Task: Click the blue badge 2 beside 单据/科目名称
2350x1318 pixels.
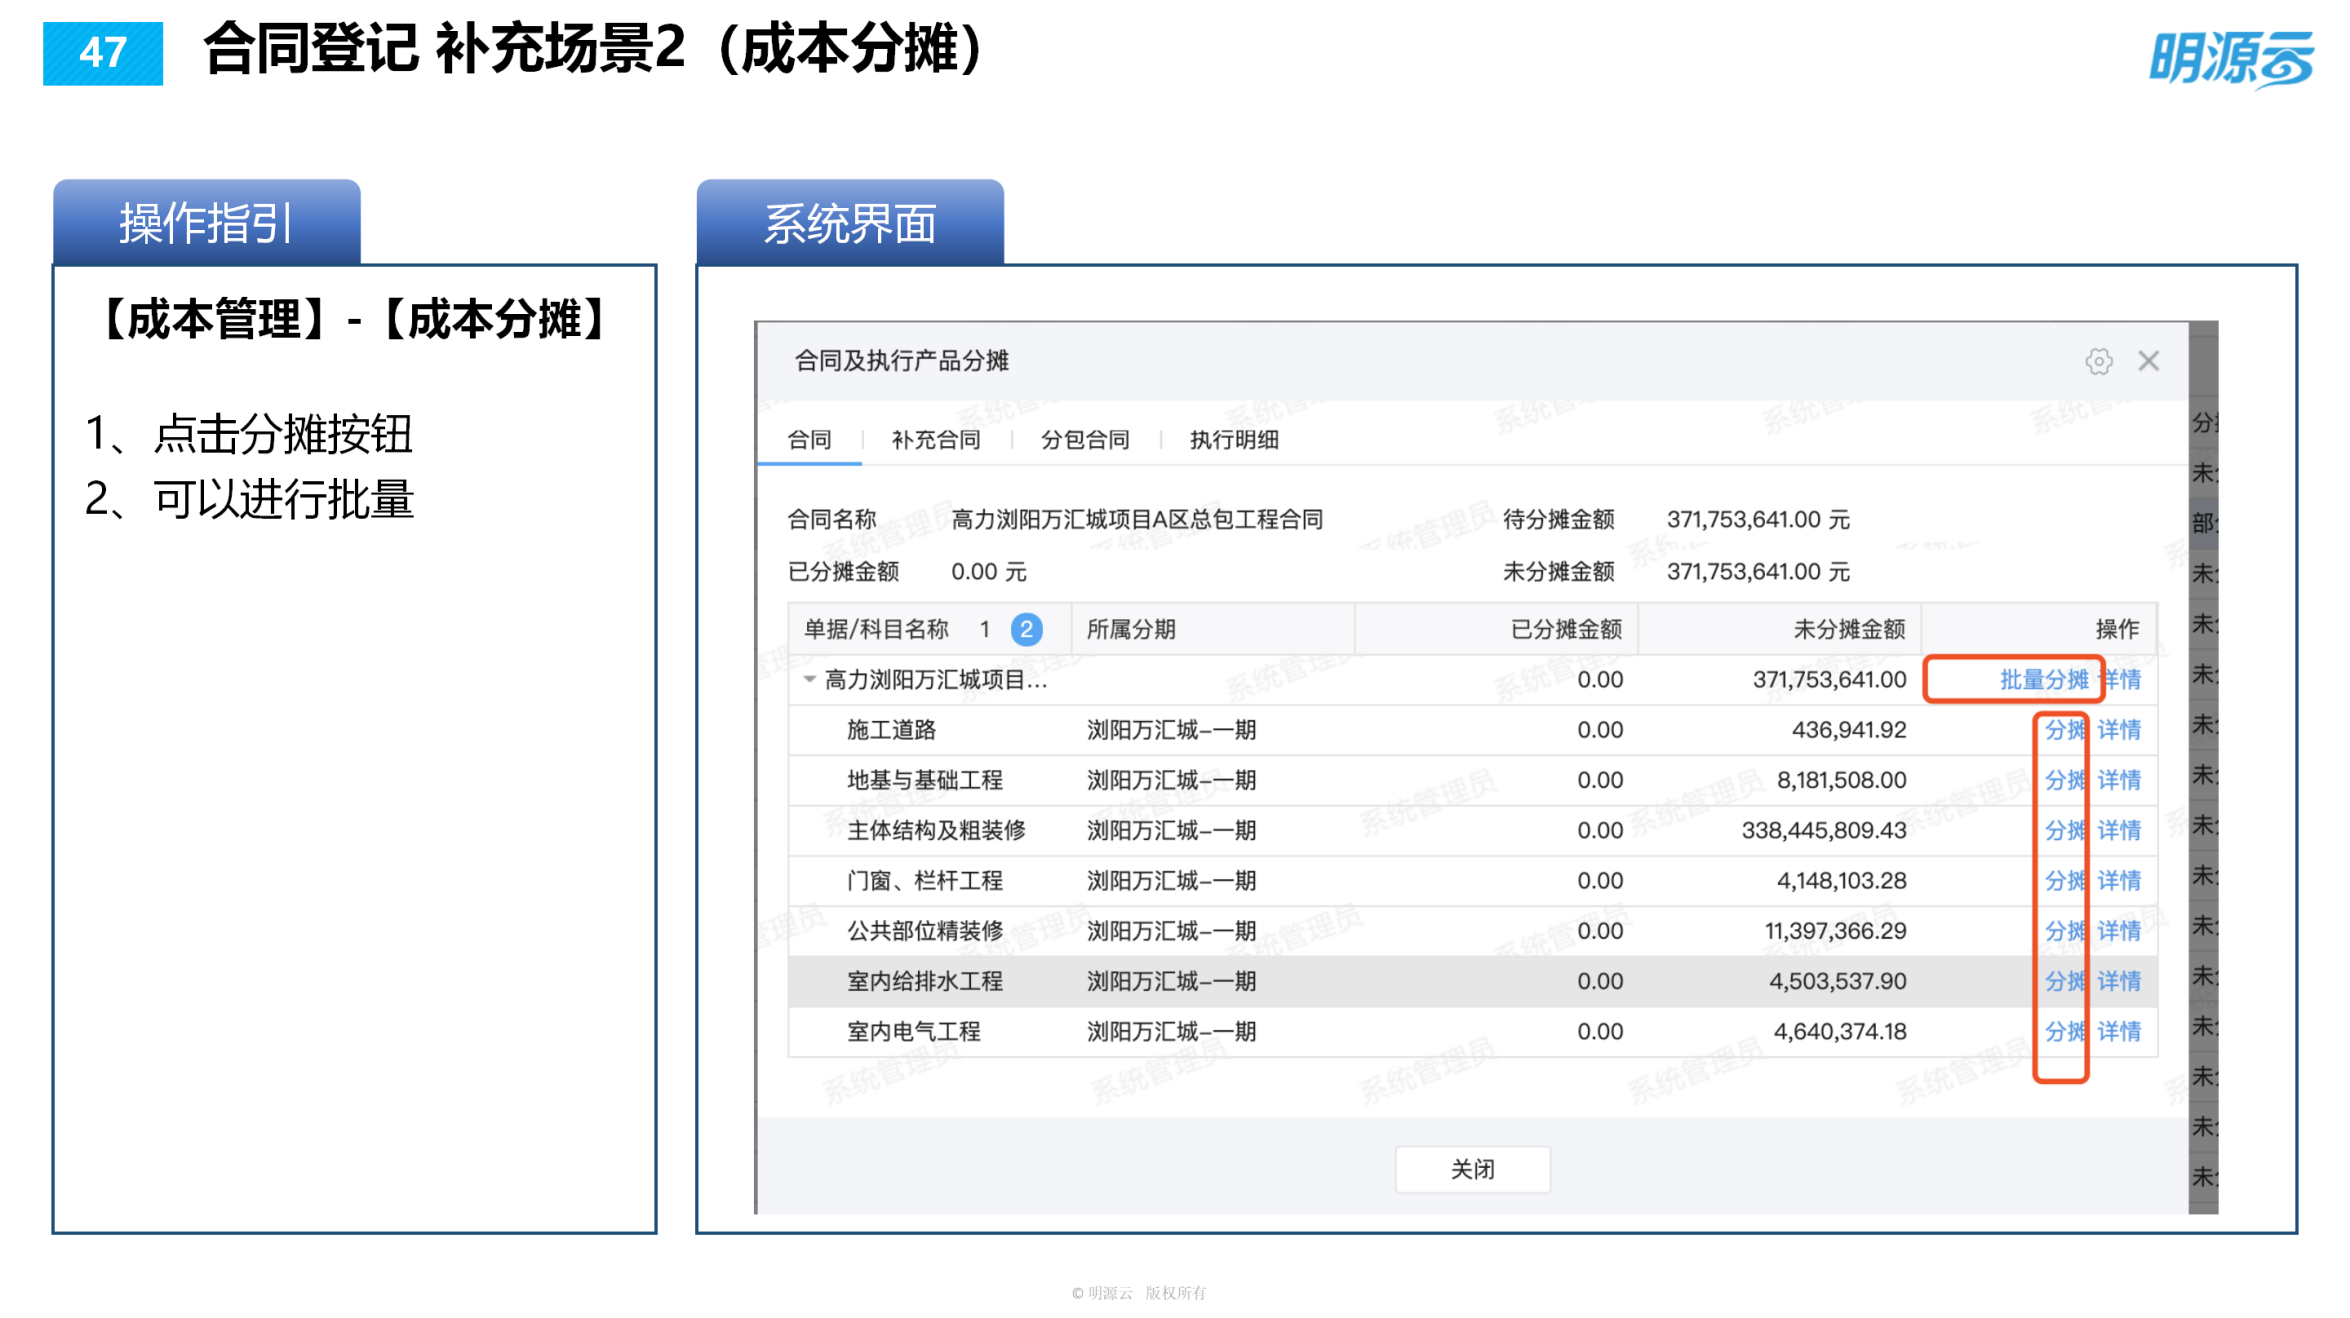Action: pyautogui.click(x=1025, y=629)
